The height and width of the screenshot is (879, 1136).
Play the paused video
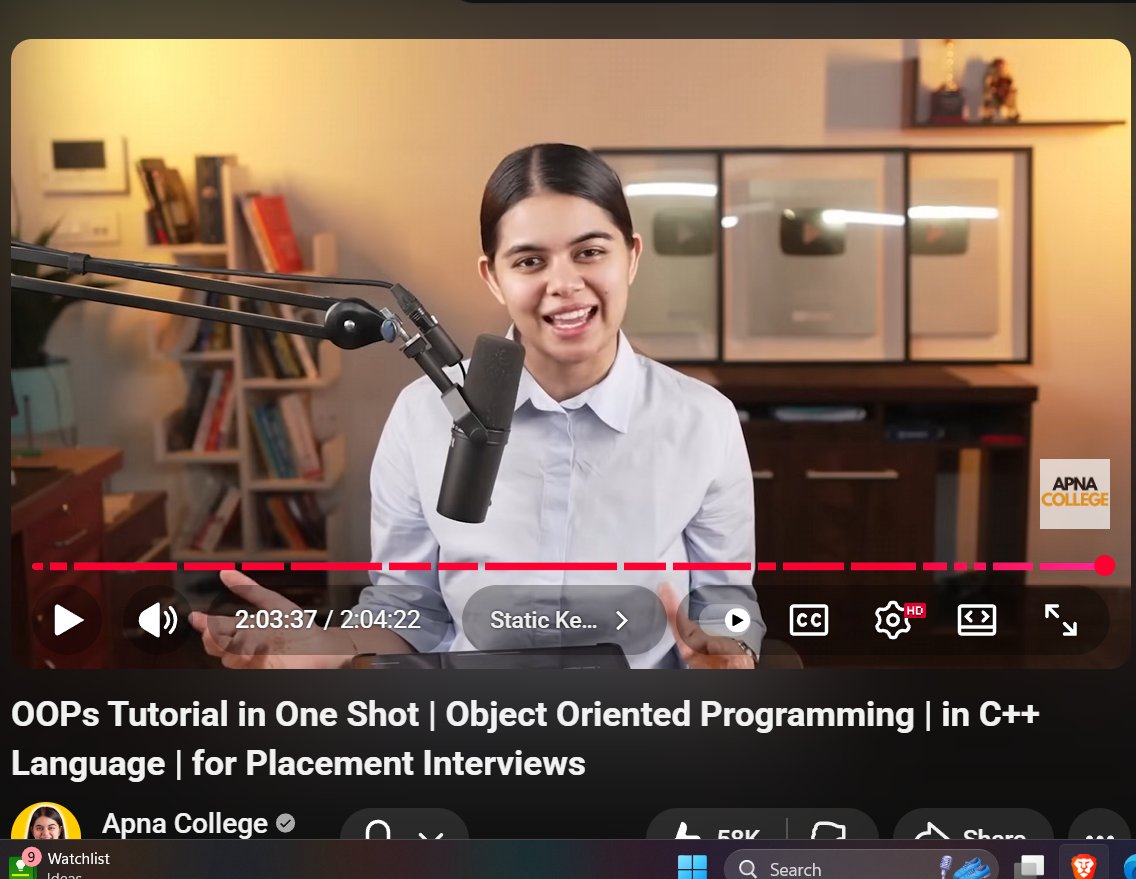pos(69,620)
